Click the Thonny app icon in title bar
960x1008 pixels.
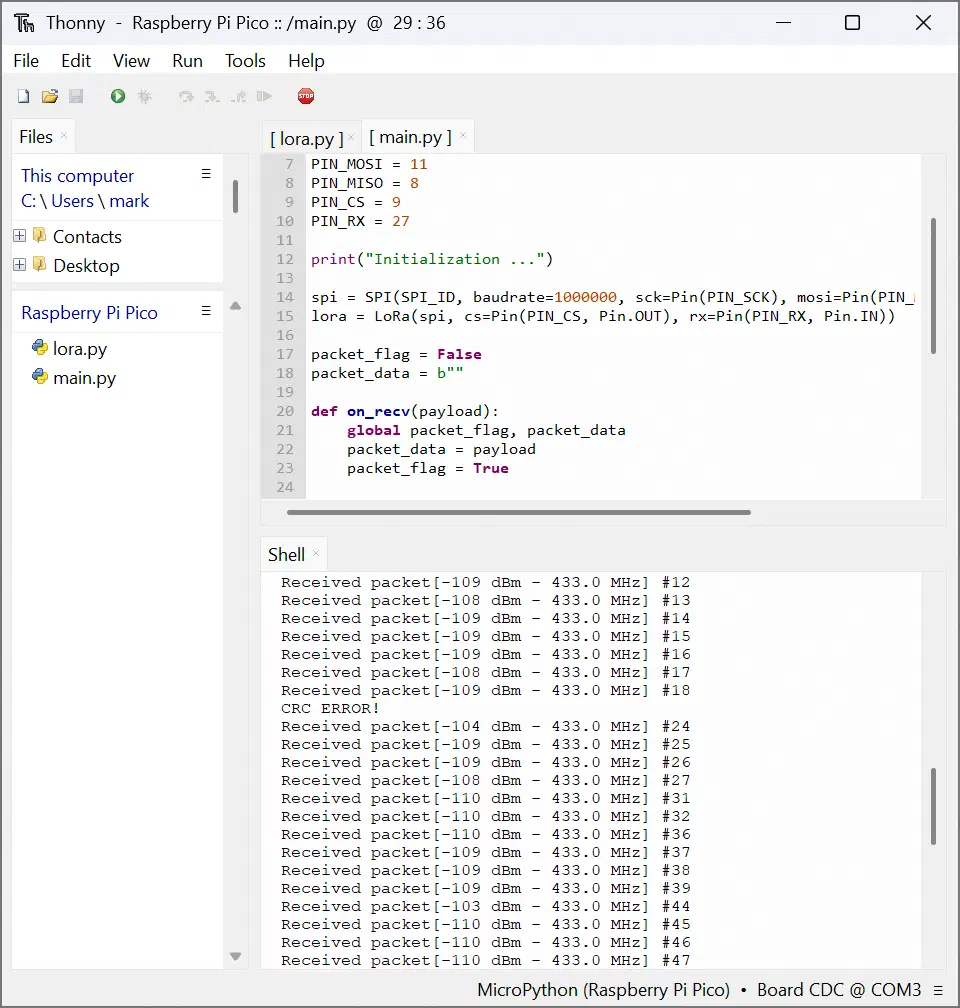(24, 23)
